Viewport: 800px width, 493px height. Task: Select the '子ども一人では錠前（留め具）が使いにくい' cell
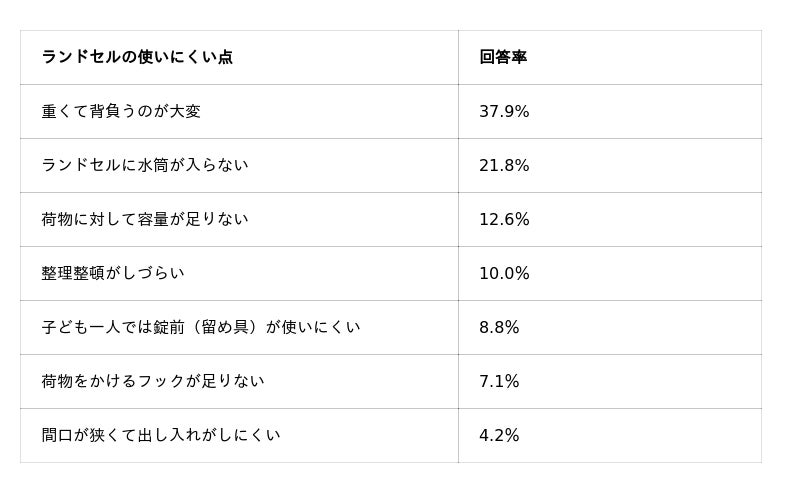(201, 327)
